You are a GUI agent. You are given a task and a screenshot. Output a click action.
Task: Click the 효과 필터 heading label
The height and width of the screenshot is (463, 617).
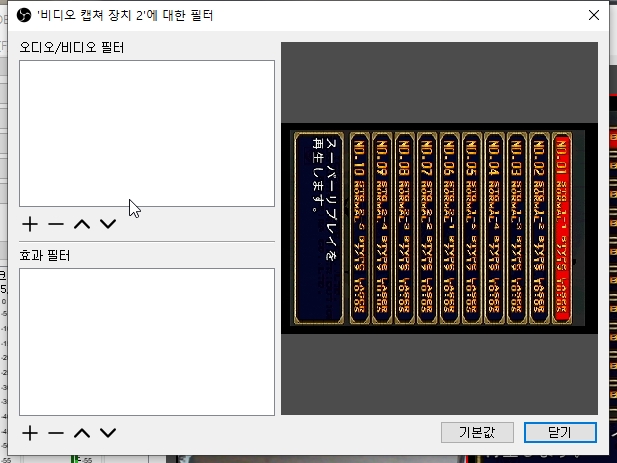pos(45,256)
